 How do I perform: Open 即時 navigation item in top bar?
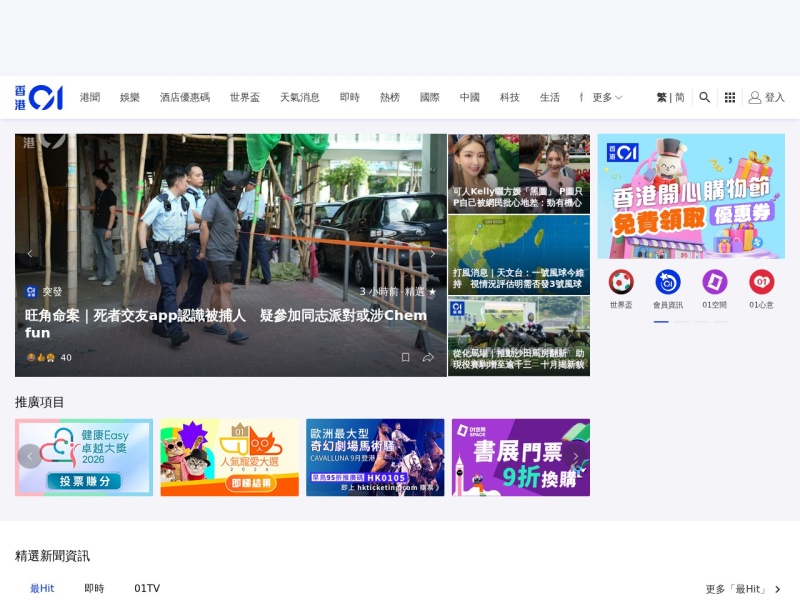click(349, 97)
